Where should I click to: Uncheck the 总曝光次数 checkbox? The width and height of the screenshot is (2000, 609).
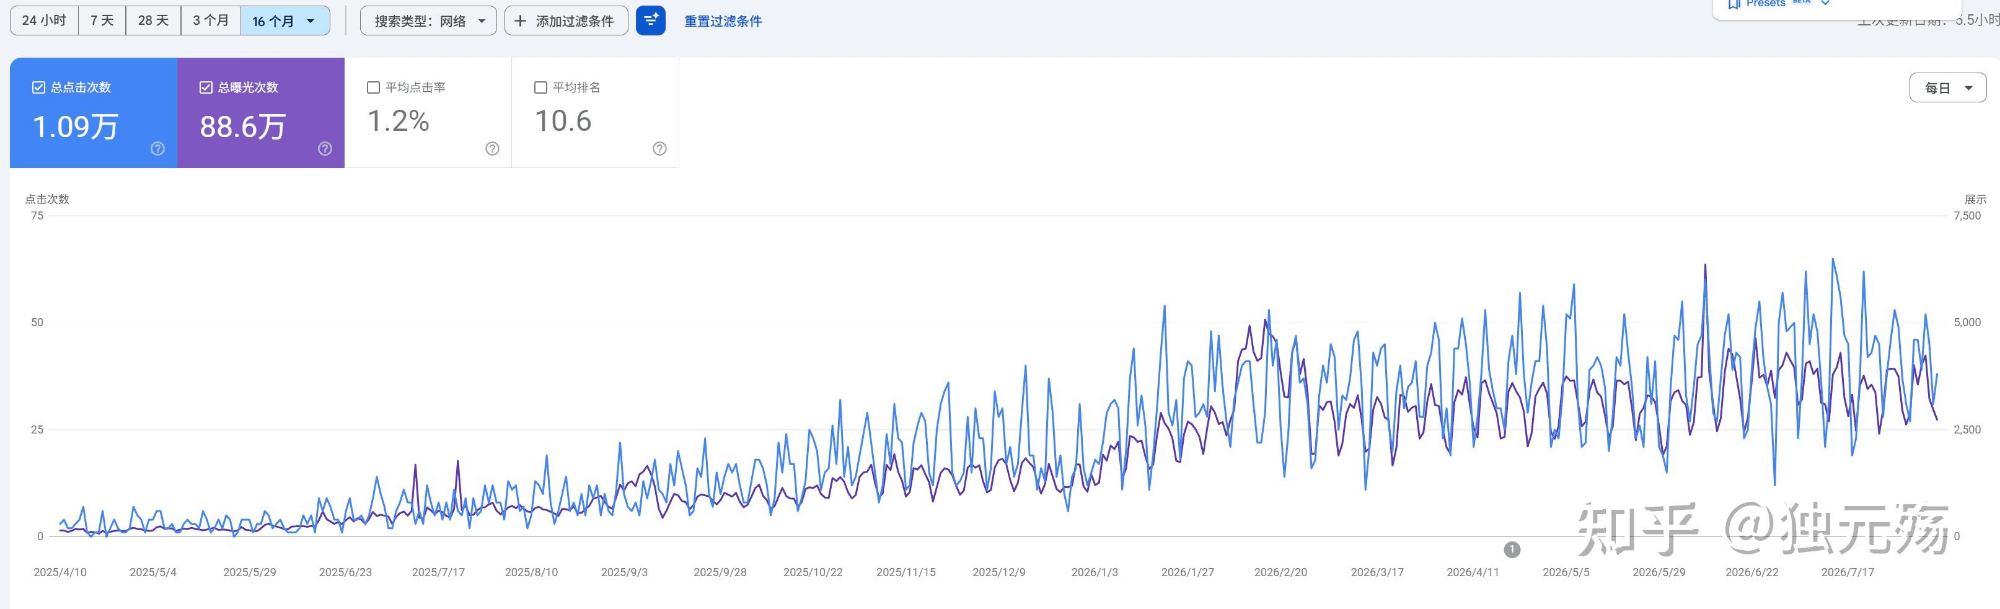[206, 87]
